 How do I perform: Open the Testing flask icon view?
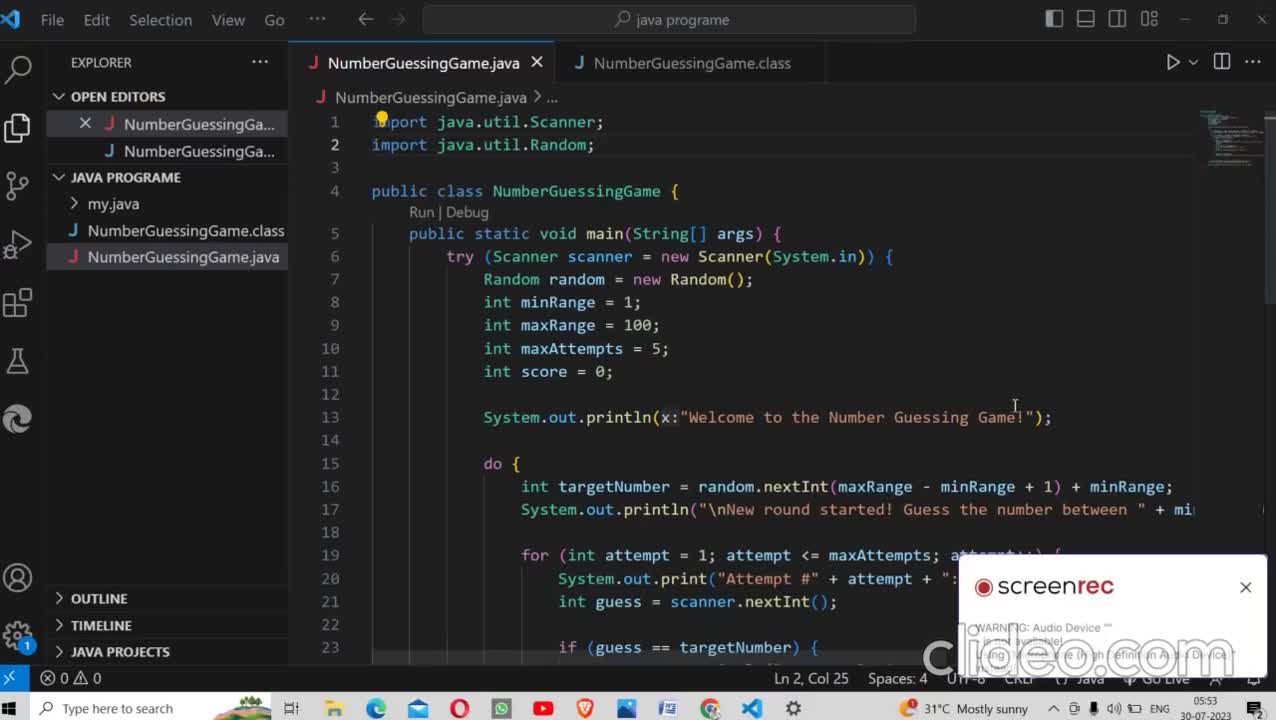tap(18, 361)
